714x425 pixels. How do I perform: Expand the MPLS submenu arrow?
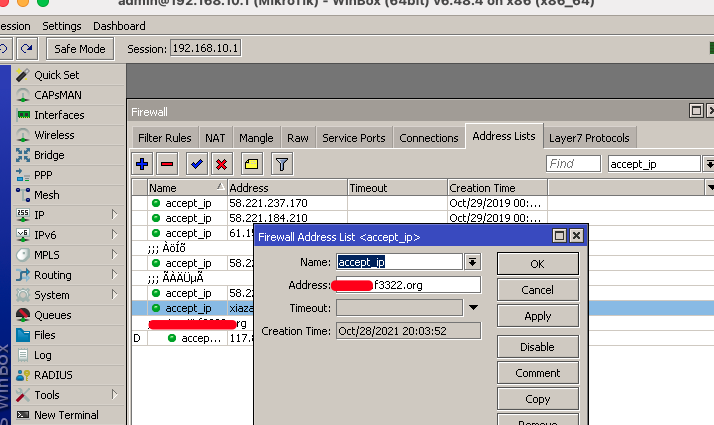point(115,255)
